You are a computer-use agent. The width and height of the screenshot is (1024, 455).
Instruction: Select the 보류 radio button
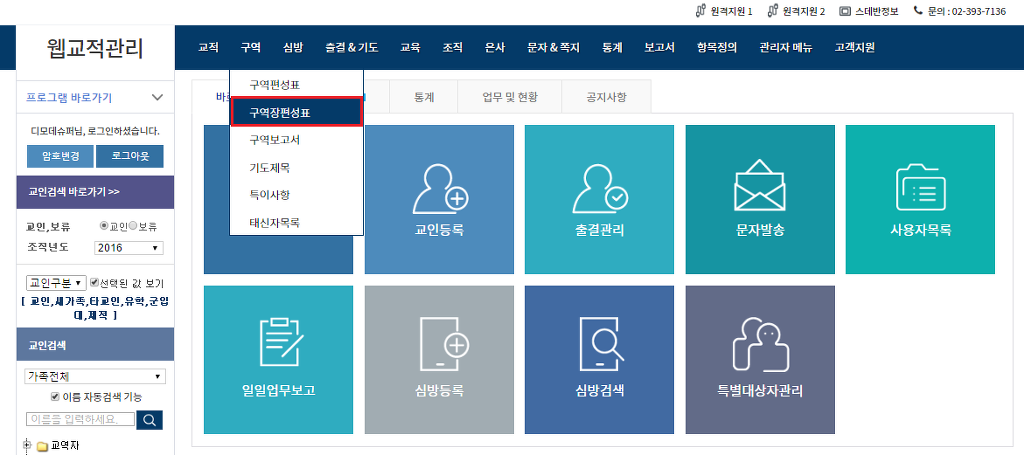click(133, 226)
